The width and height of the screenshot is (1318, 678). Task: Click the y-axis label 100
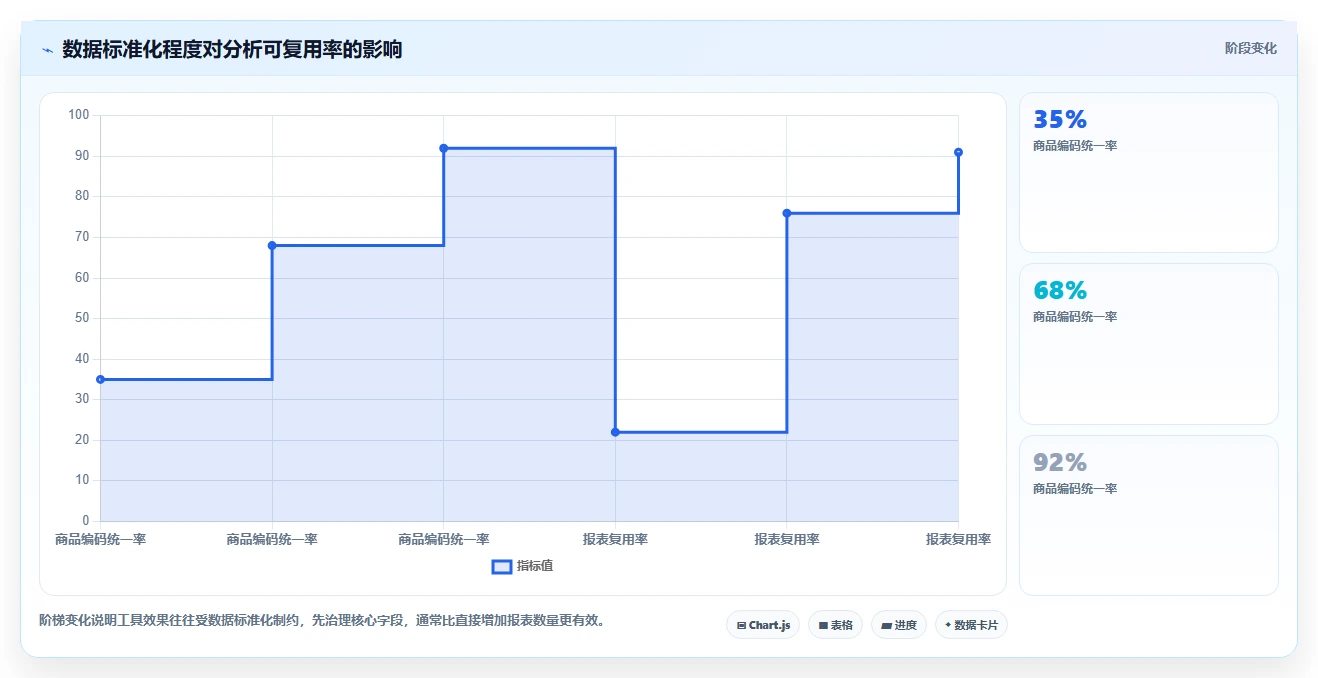(79, 115)
